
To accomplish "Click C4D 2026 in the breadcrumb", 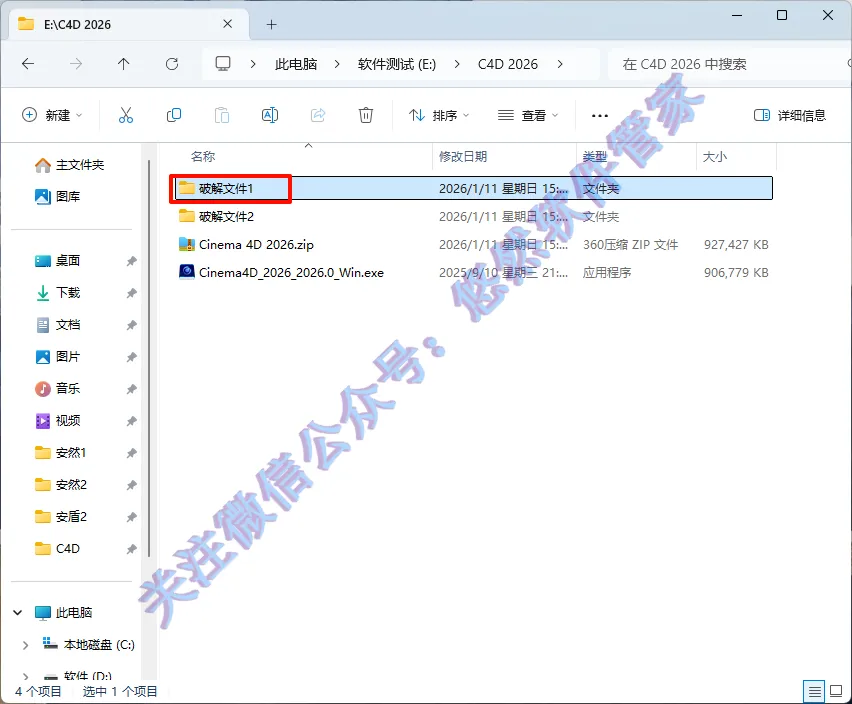I will point(508,64).
